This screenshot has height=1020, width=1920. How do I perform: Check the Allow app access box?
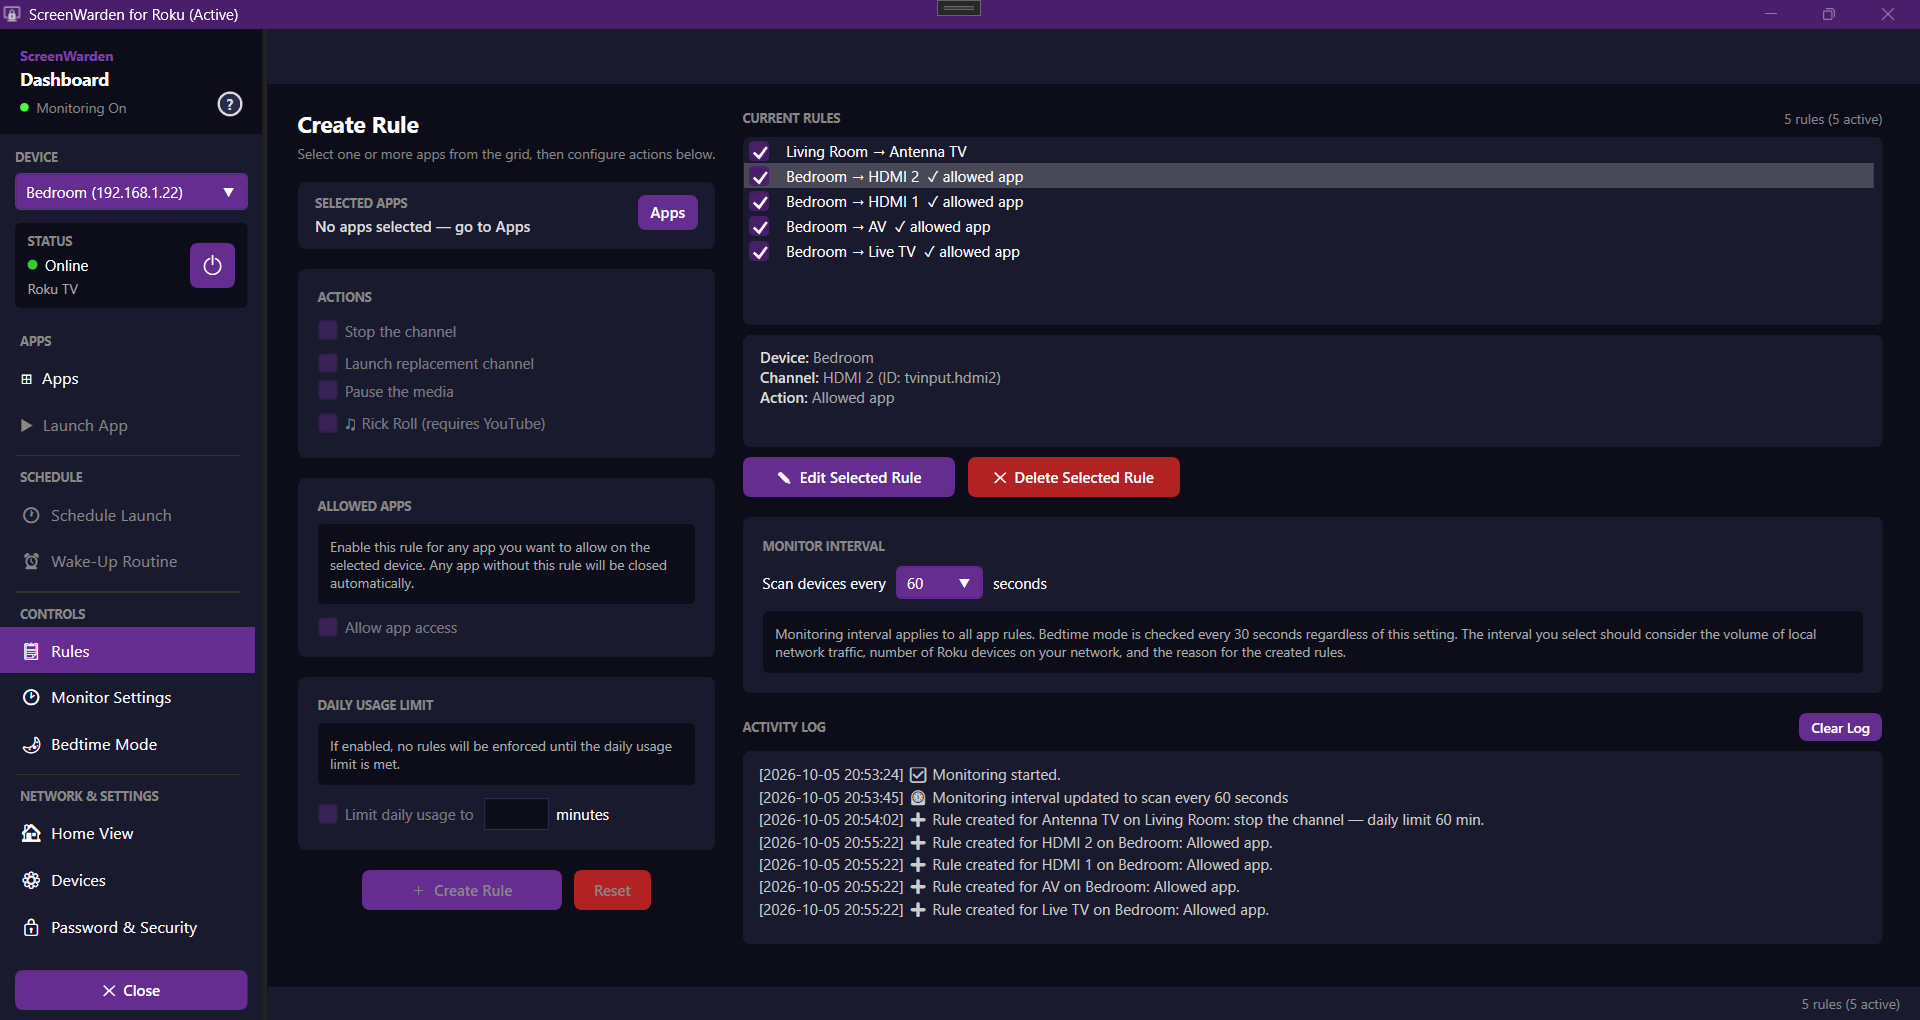pyautogui.click(x=328, y=627)
